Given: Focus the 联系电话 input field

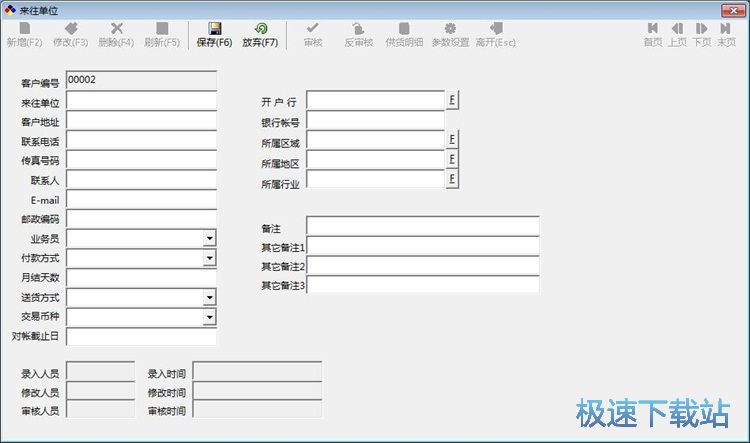Looking at the screenshot, I should [141, 140].
